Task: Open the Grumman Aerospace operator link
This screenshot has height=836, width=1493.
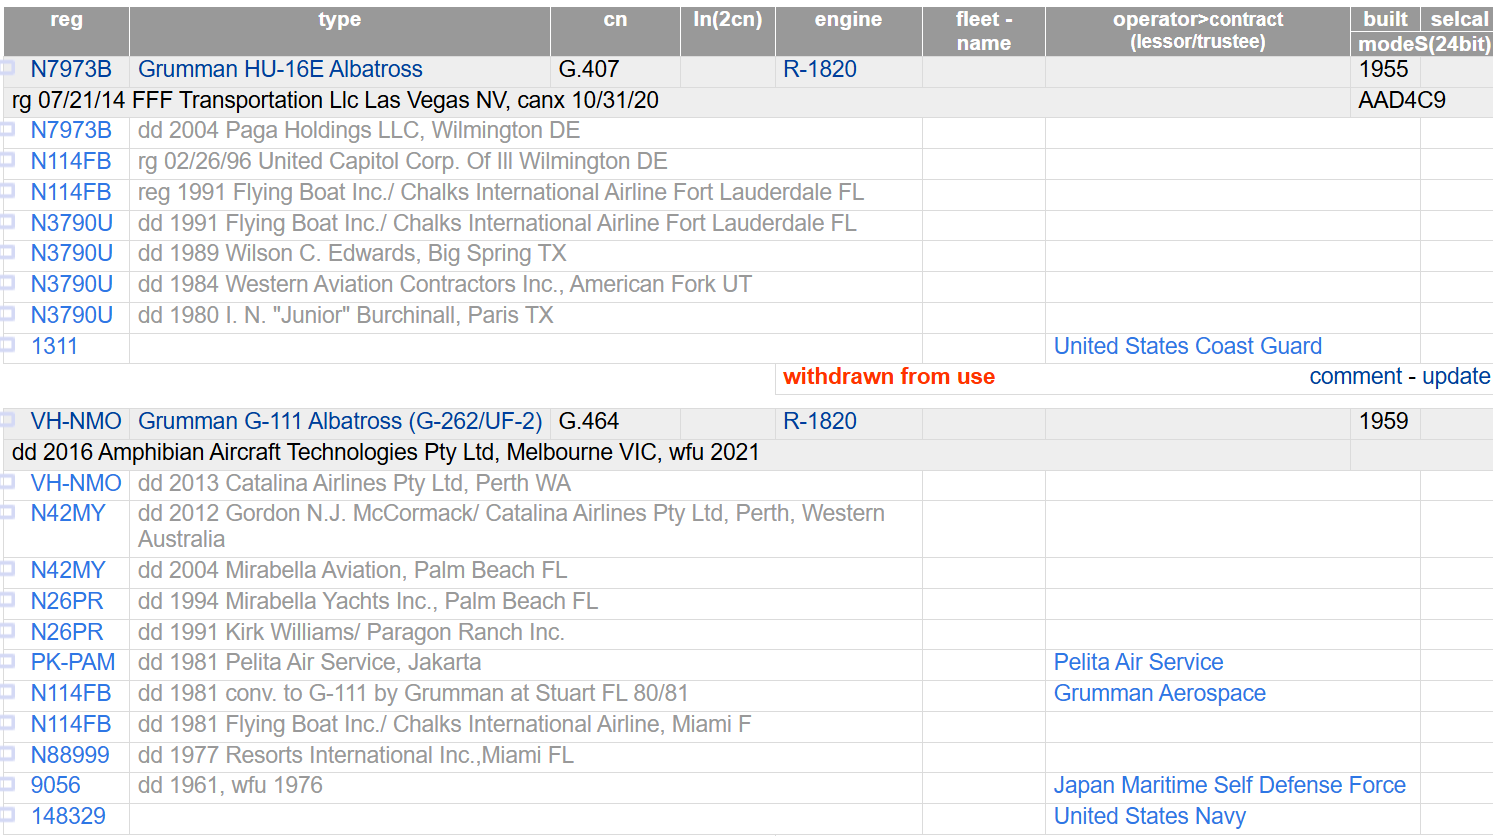Action: (1159, 693)
